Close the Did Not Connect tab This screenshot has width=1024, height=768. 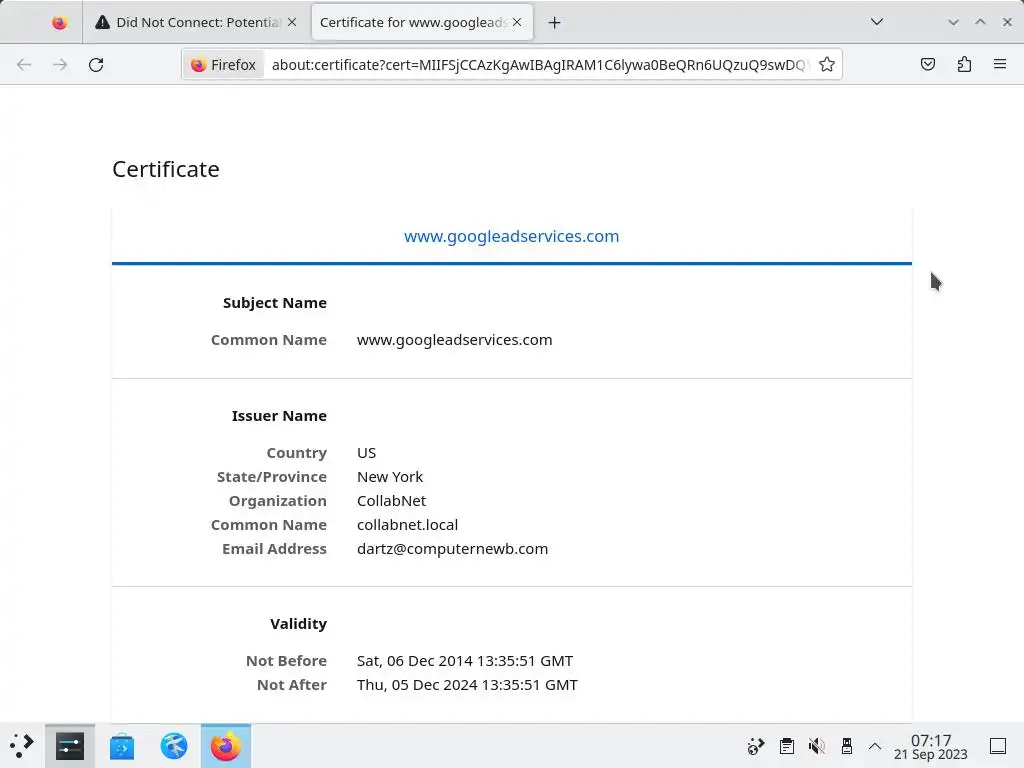click(x=292, y=22)
